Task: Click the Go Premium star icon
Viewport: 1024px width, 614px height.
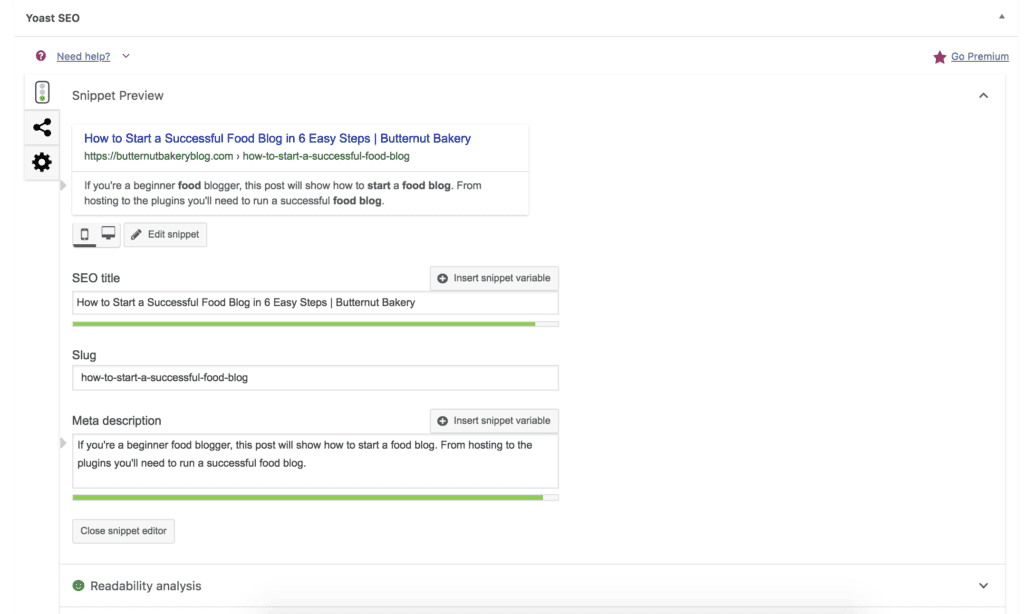Action: [x=940, y=57]
